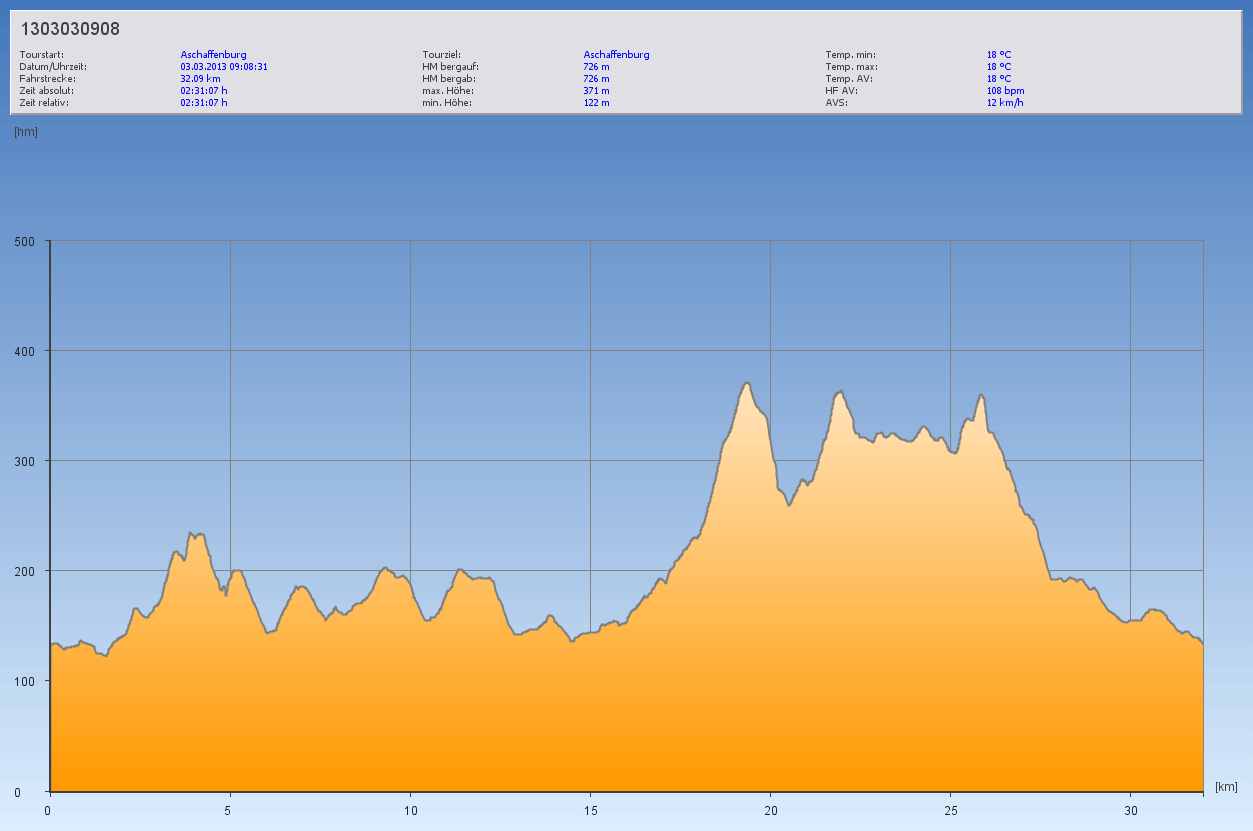The image size is (1253, 831).
Task: Select the 30 tick label on the x-axis
Action: [1130, 810]
